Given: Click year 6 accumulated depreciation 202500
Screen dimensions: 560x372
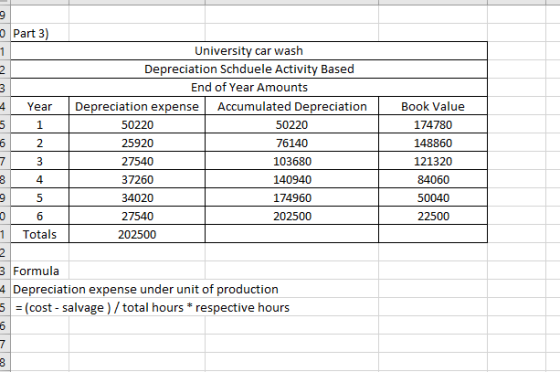Looking at the screenshot, I should click(292, 216).
